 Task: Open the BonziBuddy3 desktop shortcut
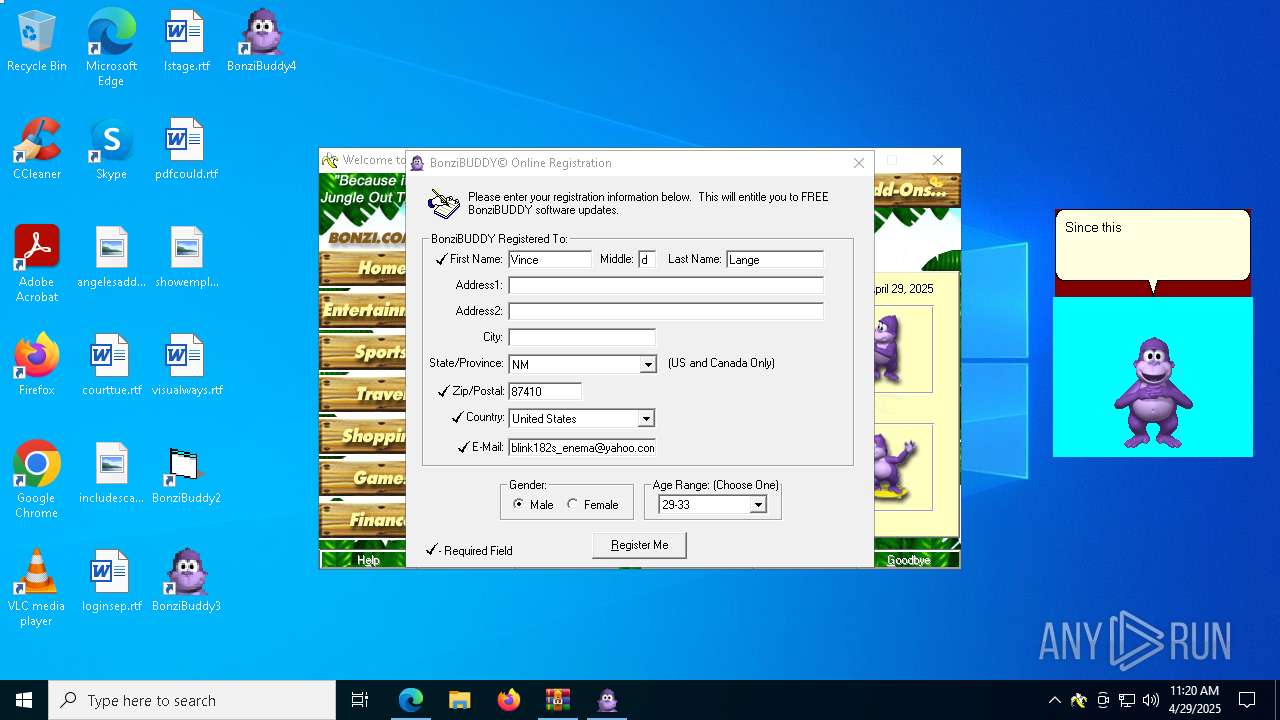pos(186,582)
